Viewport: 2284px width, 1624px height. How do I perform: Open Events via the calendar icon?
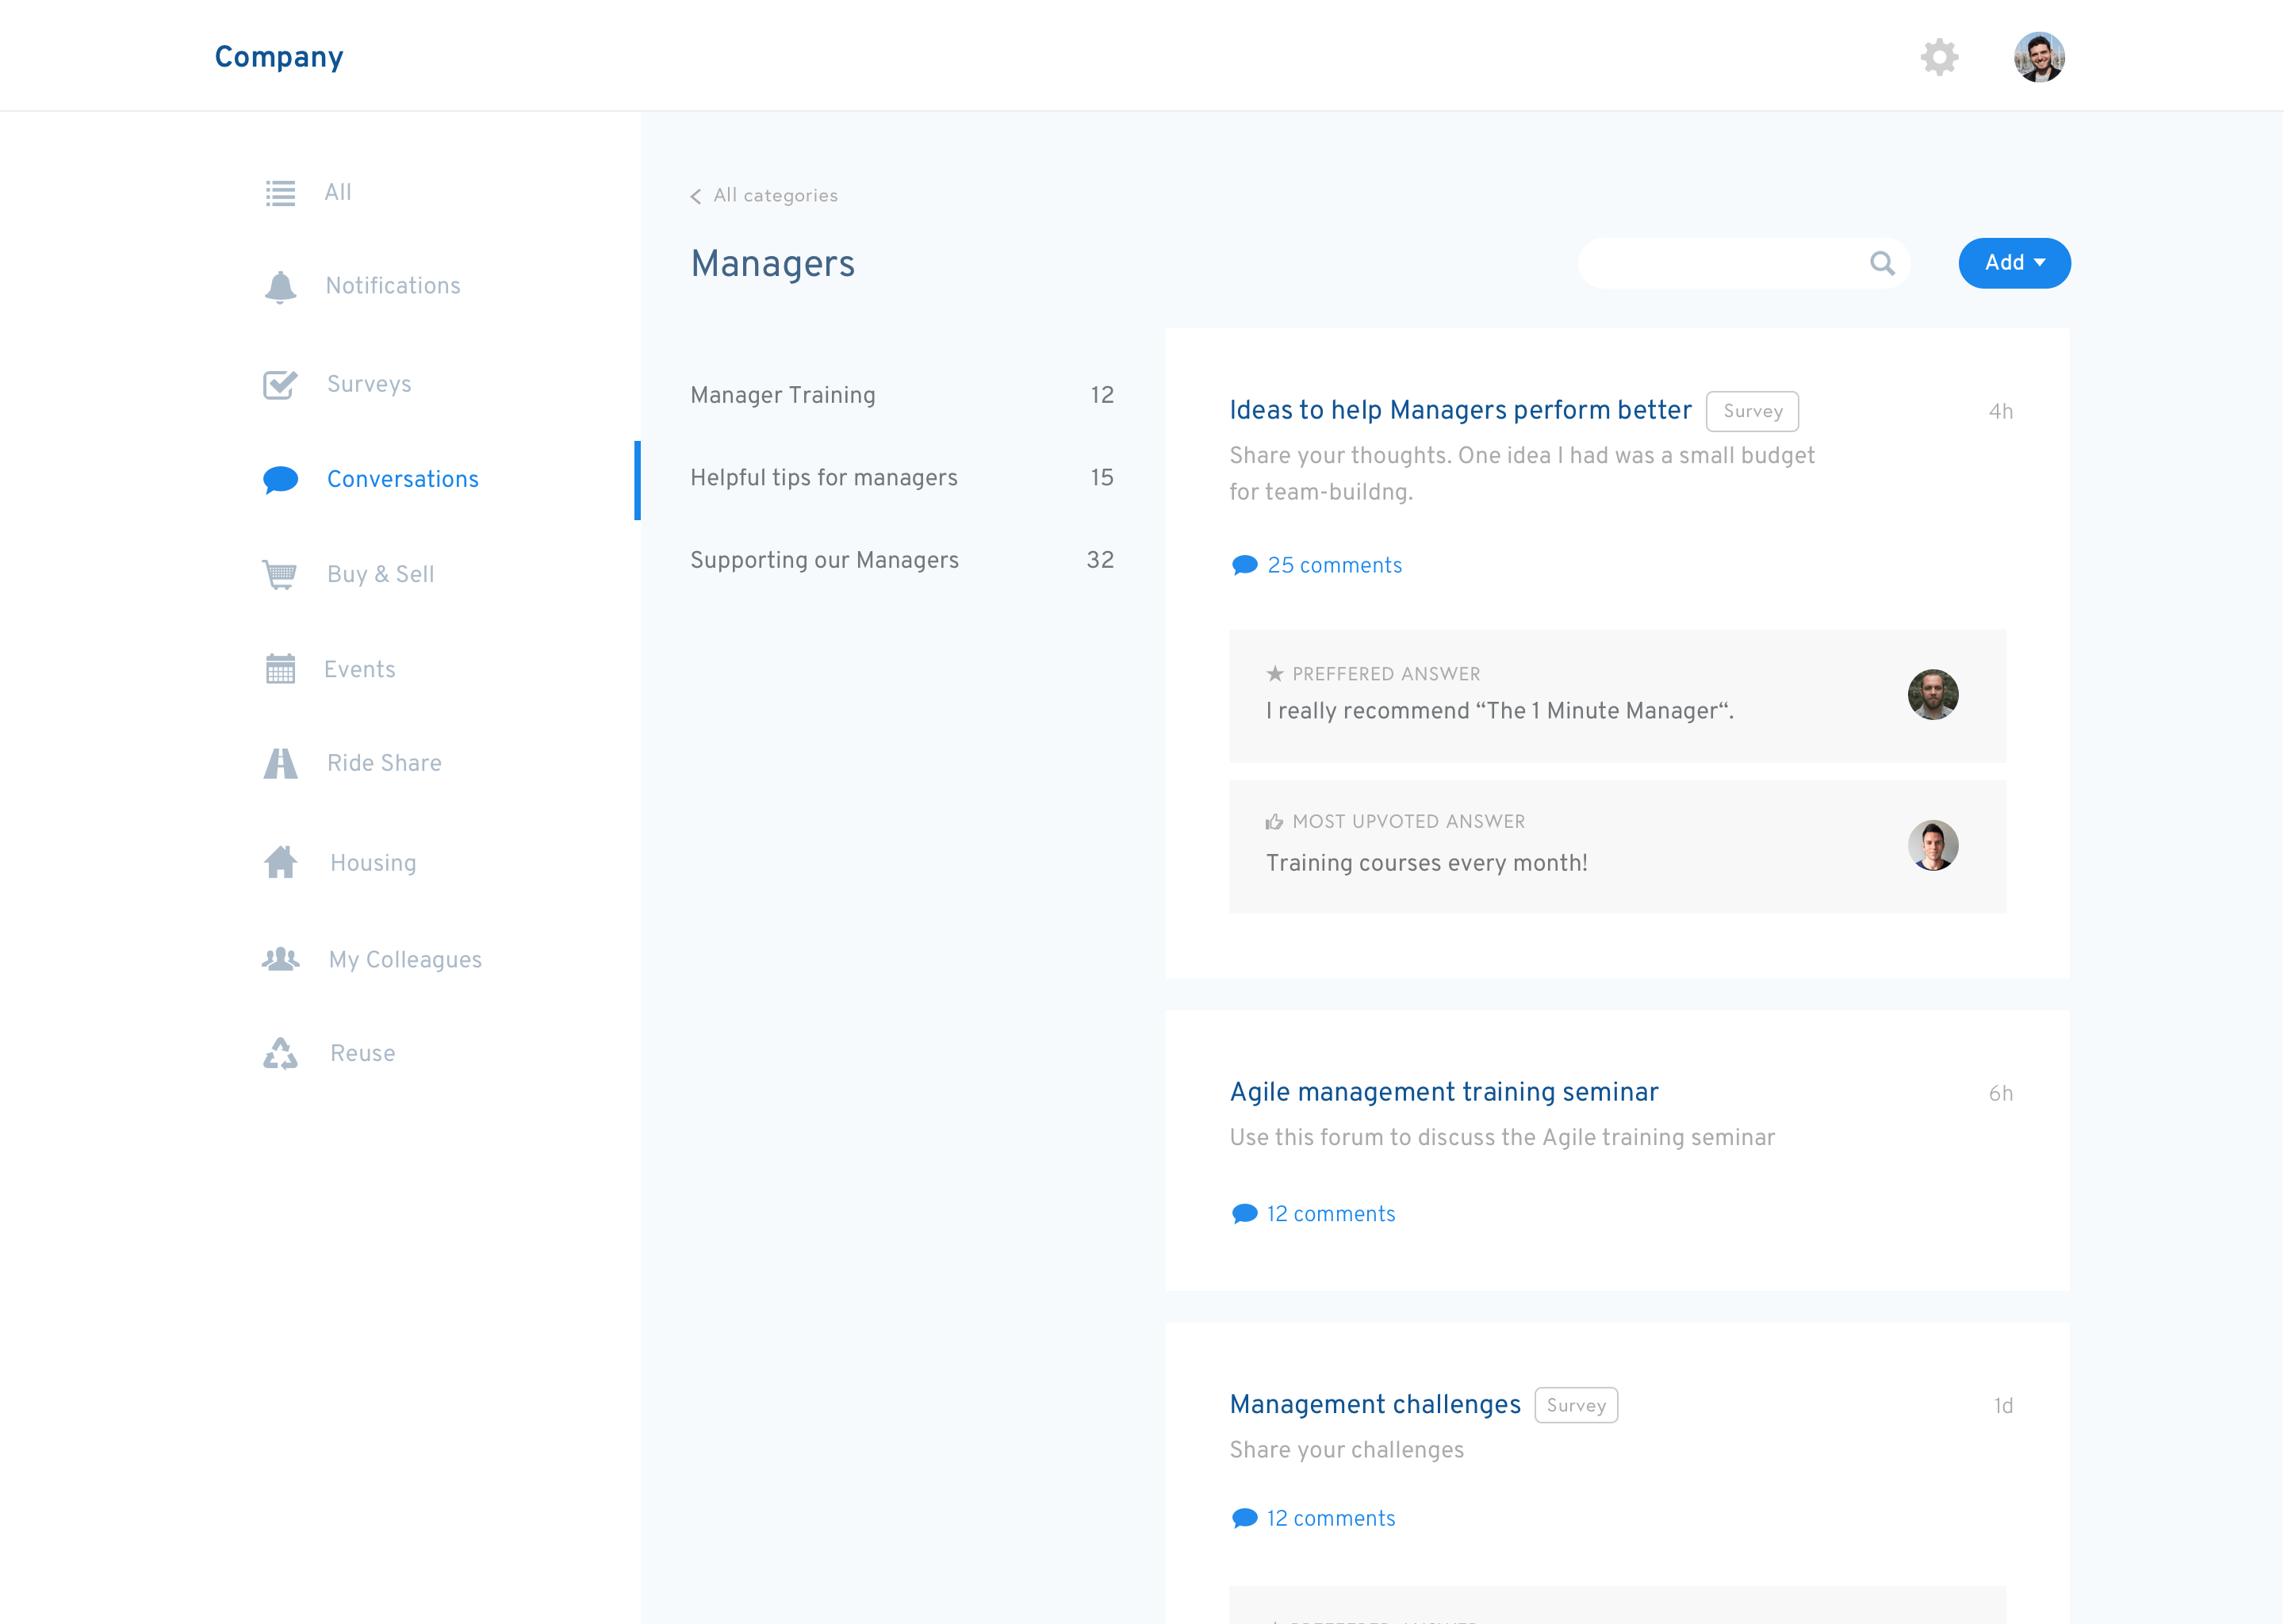coord(280,669)
